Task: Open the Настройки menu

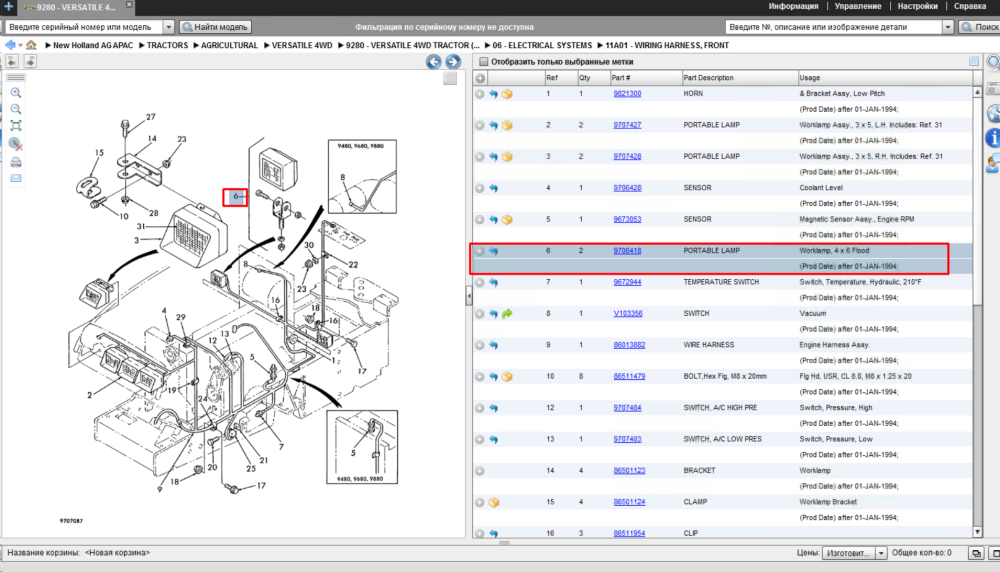Action: 918,6
